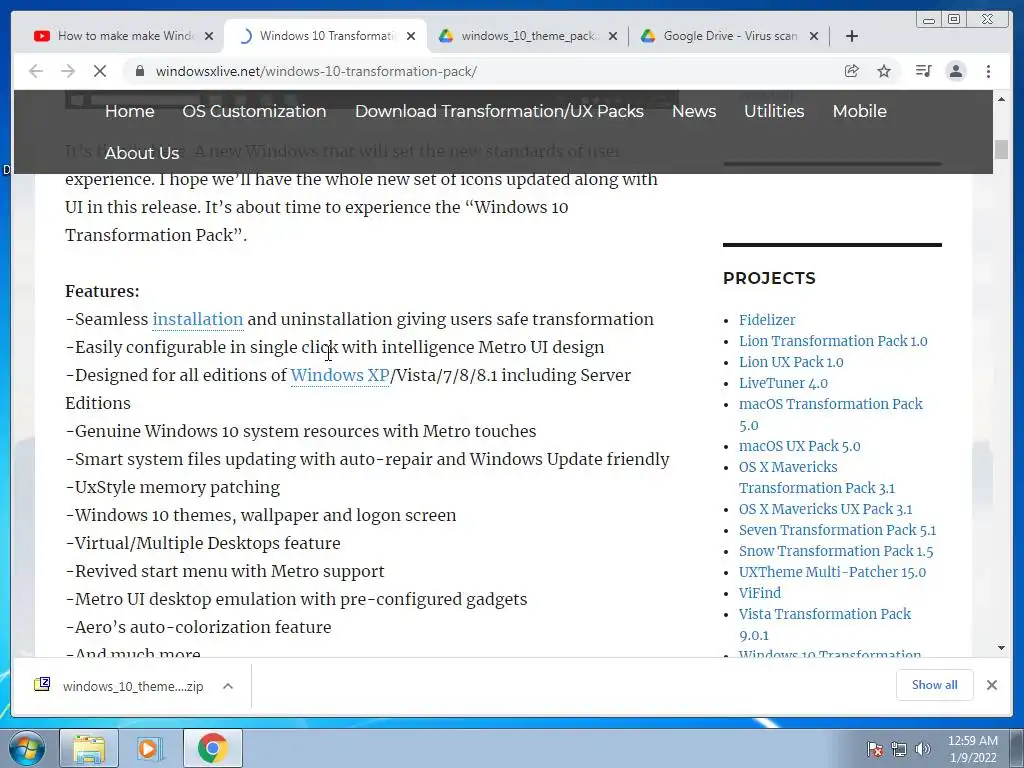The image size is (1024, 768).
Task: Select the Windows 10 Transformation tab
Action: (326, 36)
